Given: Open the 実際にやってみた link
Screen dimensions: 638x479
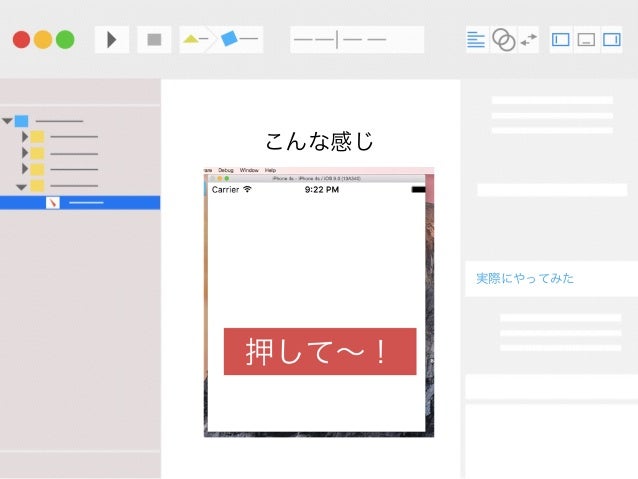Looking at the screenshot, I should (x=525, y=278).
